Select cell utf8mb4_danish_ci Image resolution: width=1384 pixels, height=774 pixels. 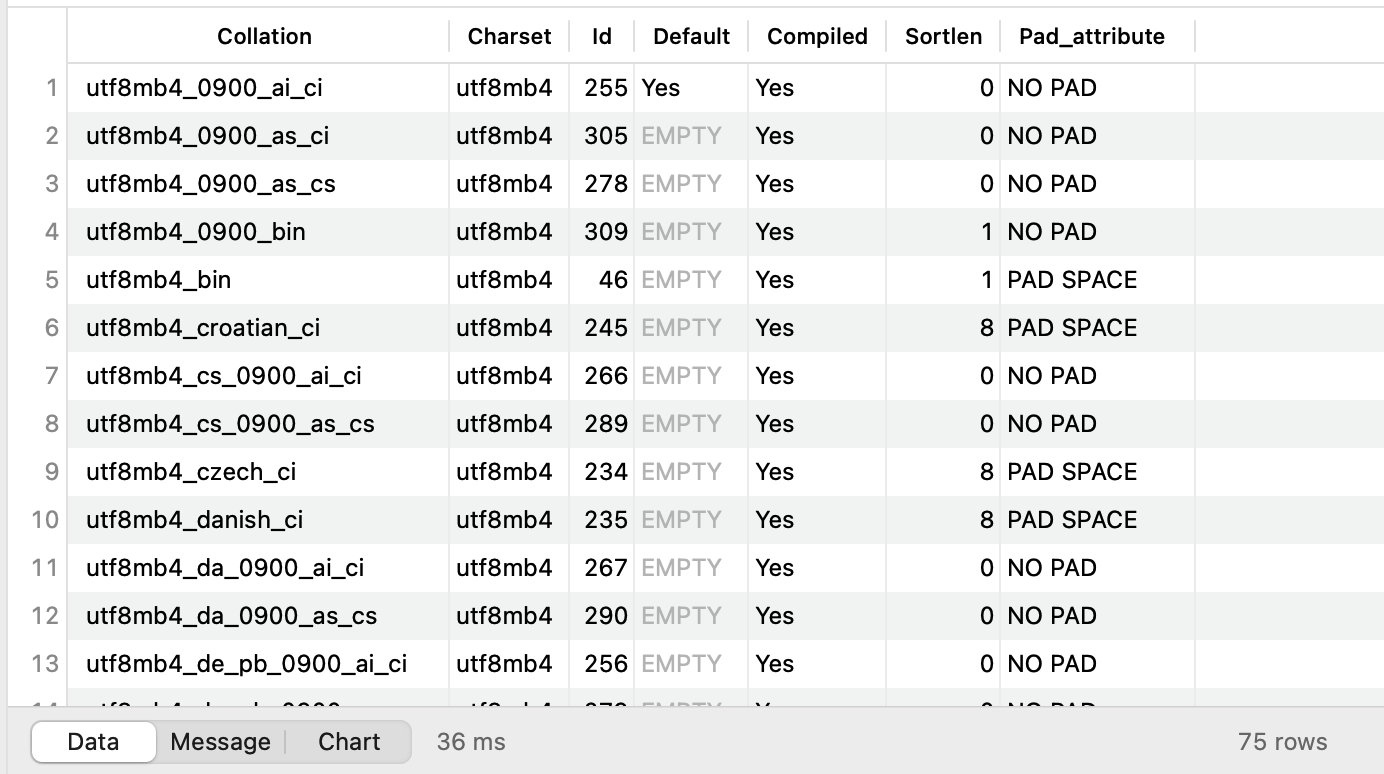pos(195,520)
